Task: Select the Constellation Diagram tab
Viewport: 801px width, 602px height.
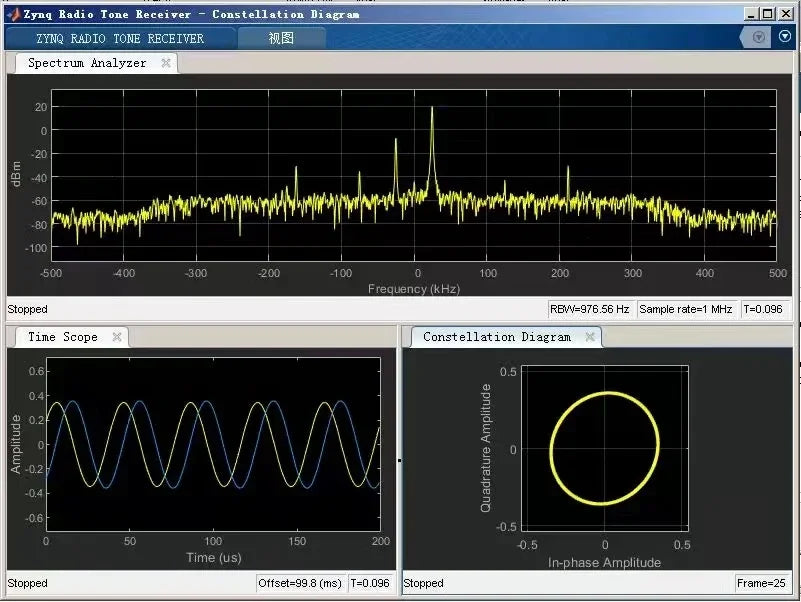Action: [497, 337]
